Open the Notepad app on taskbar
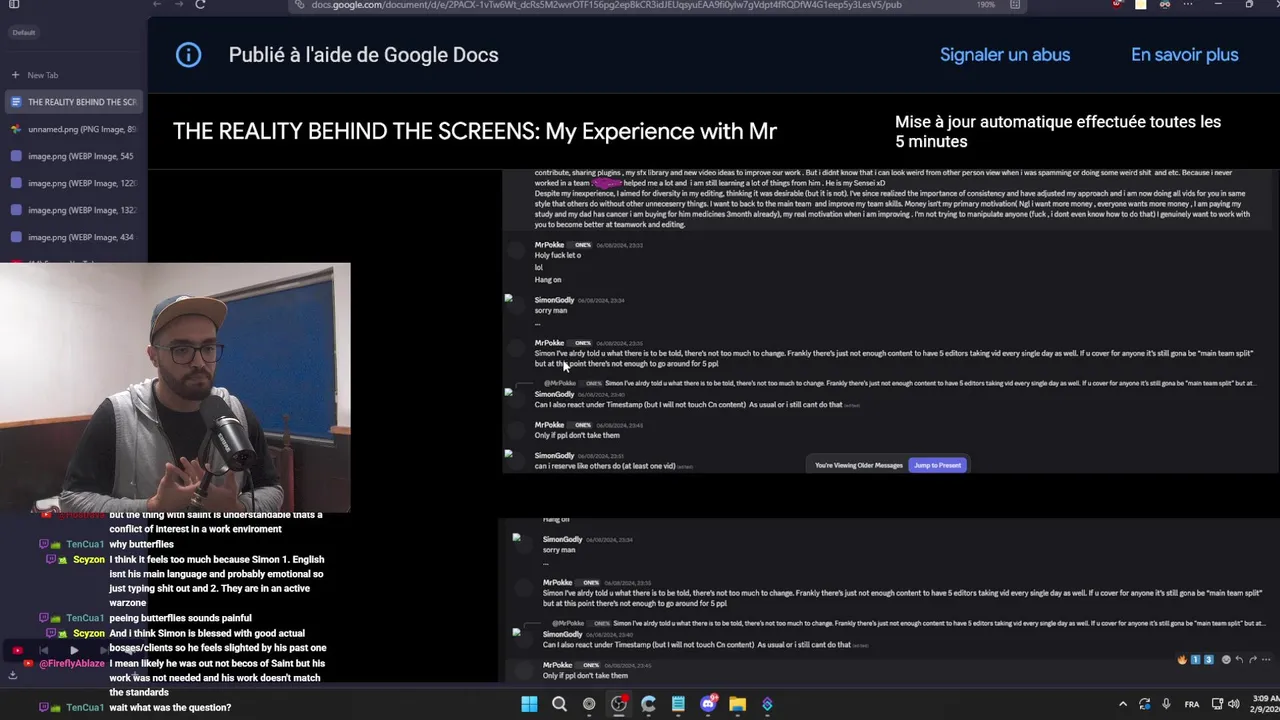Image resolution: width=1280 pixels, height=720 pixels. (678, 704)
